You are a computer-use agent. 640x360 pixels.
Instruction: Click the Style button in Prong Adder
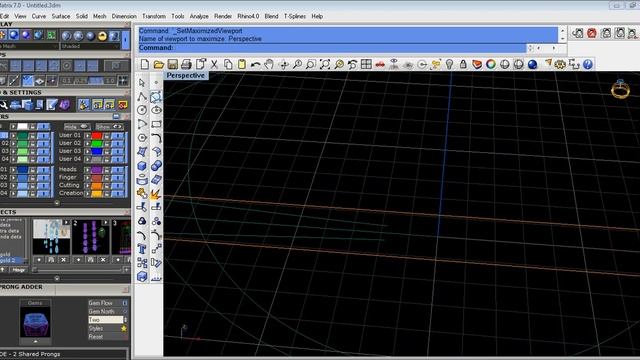[108, 328]
